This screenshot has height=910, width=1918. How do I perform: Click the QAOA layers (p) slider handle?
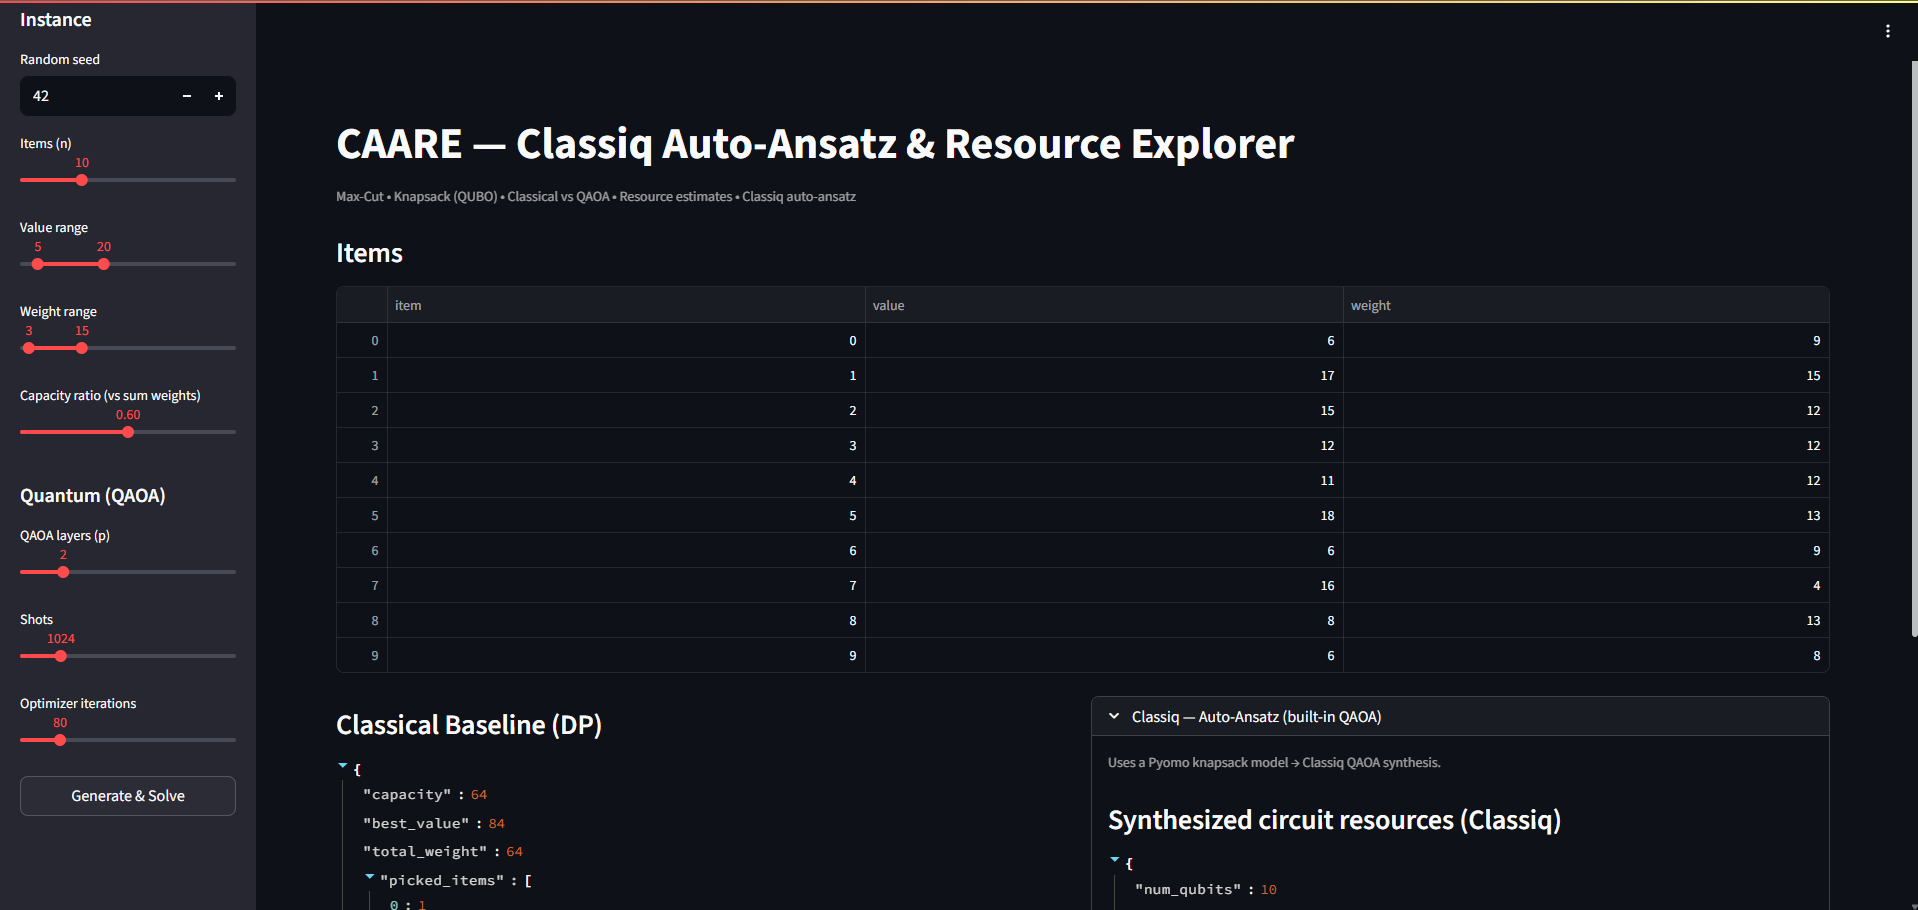point(63,572)
